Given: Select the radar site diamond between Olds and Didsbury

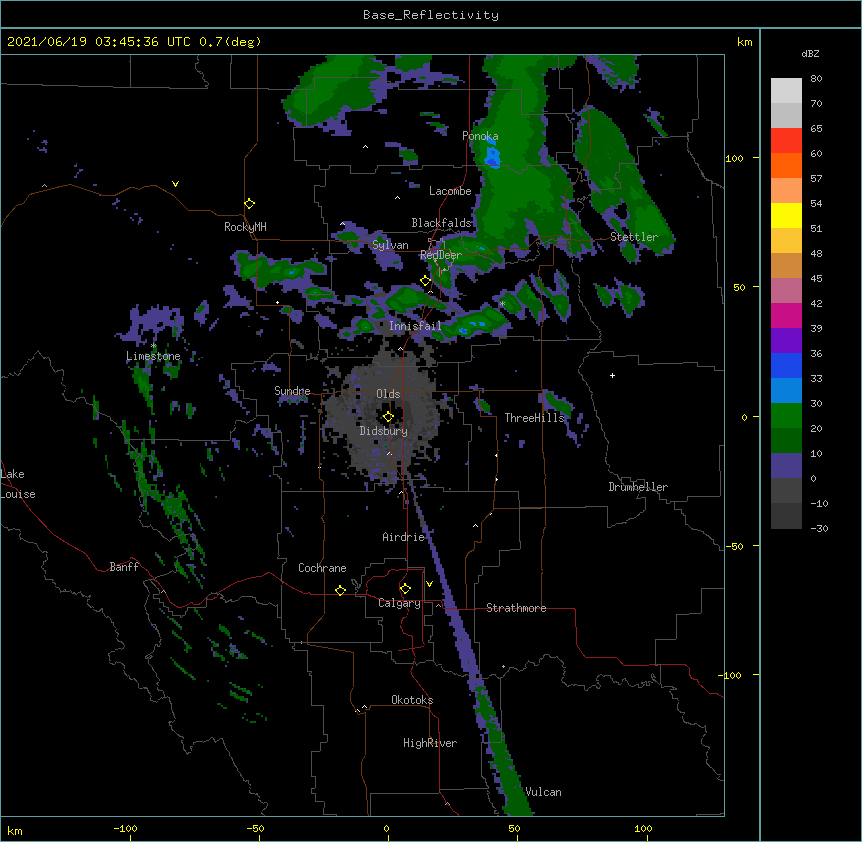Looking at the screenshot, I should [x=388, y=417].
